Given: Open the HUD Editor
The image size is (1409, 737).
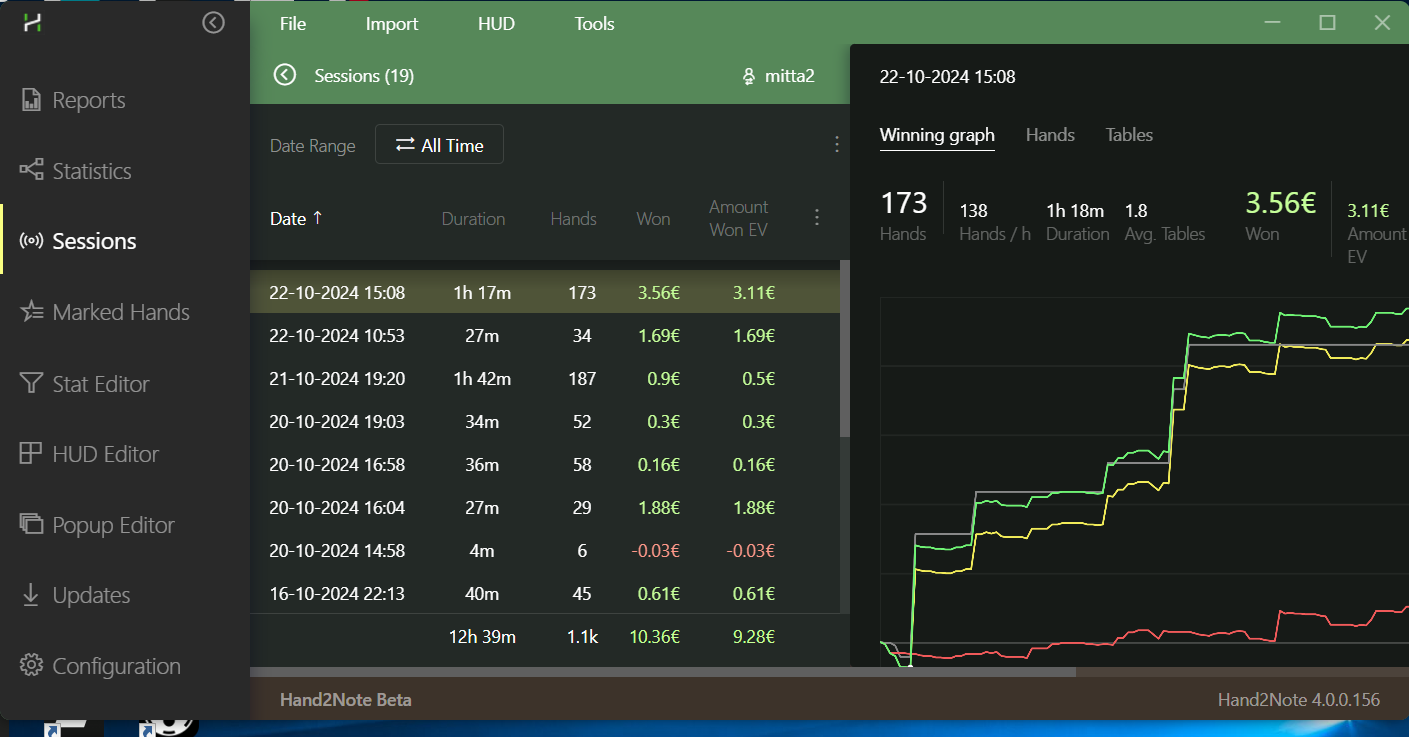Looking at the screenshot, I should click(x=89, y=454).
